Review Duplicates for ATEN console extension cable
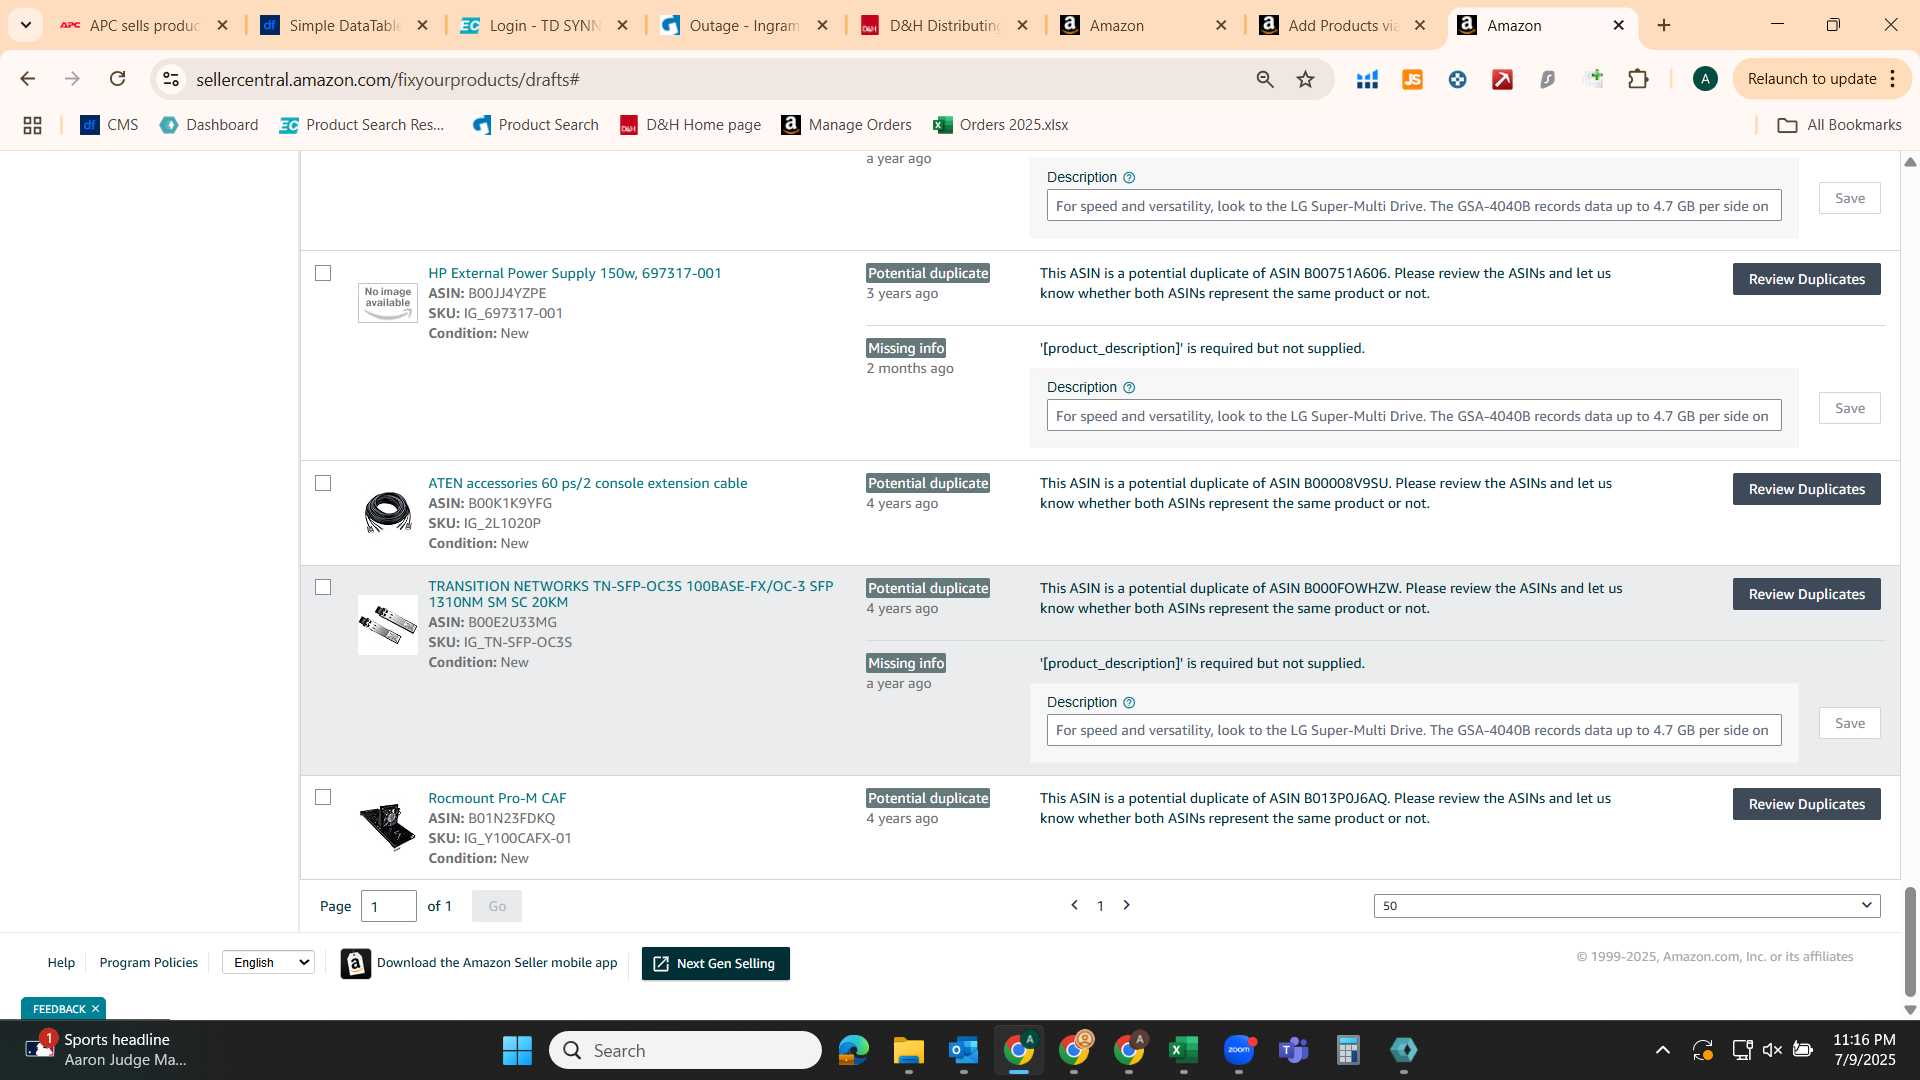Image resolution: width=1920 pixels, height=1080 pixels. tap(1806, 489)
